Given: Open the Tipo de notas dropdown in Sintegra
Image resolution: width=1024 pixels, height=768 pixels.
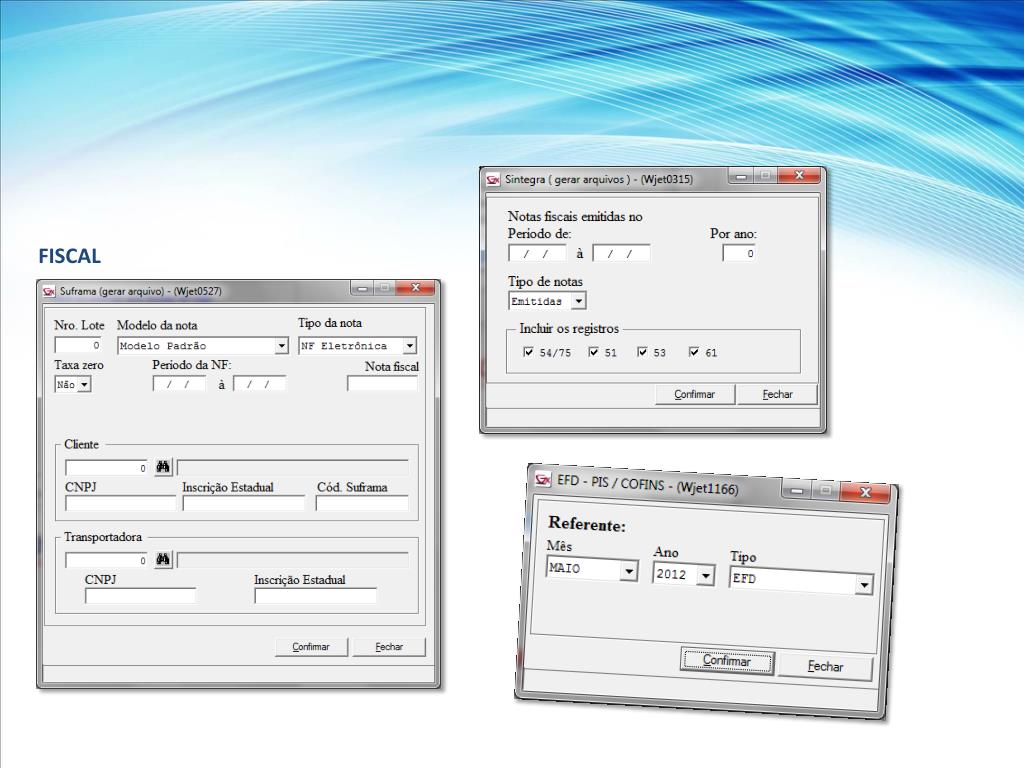Looking at the screenshot, I should click(x=579, y=301).
